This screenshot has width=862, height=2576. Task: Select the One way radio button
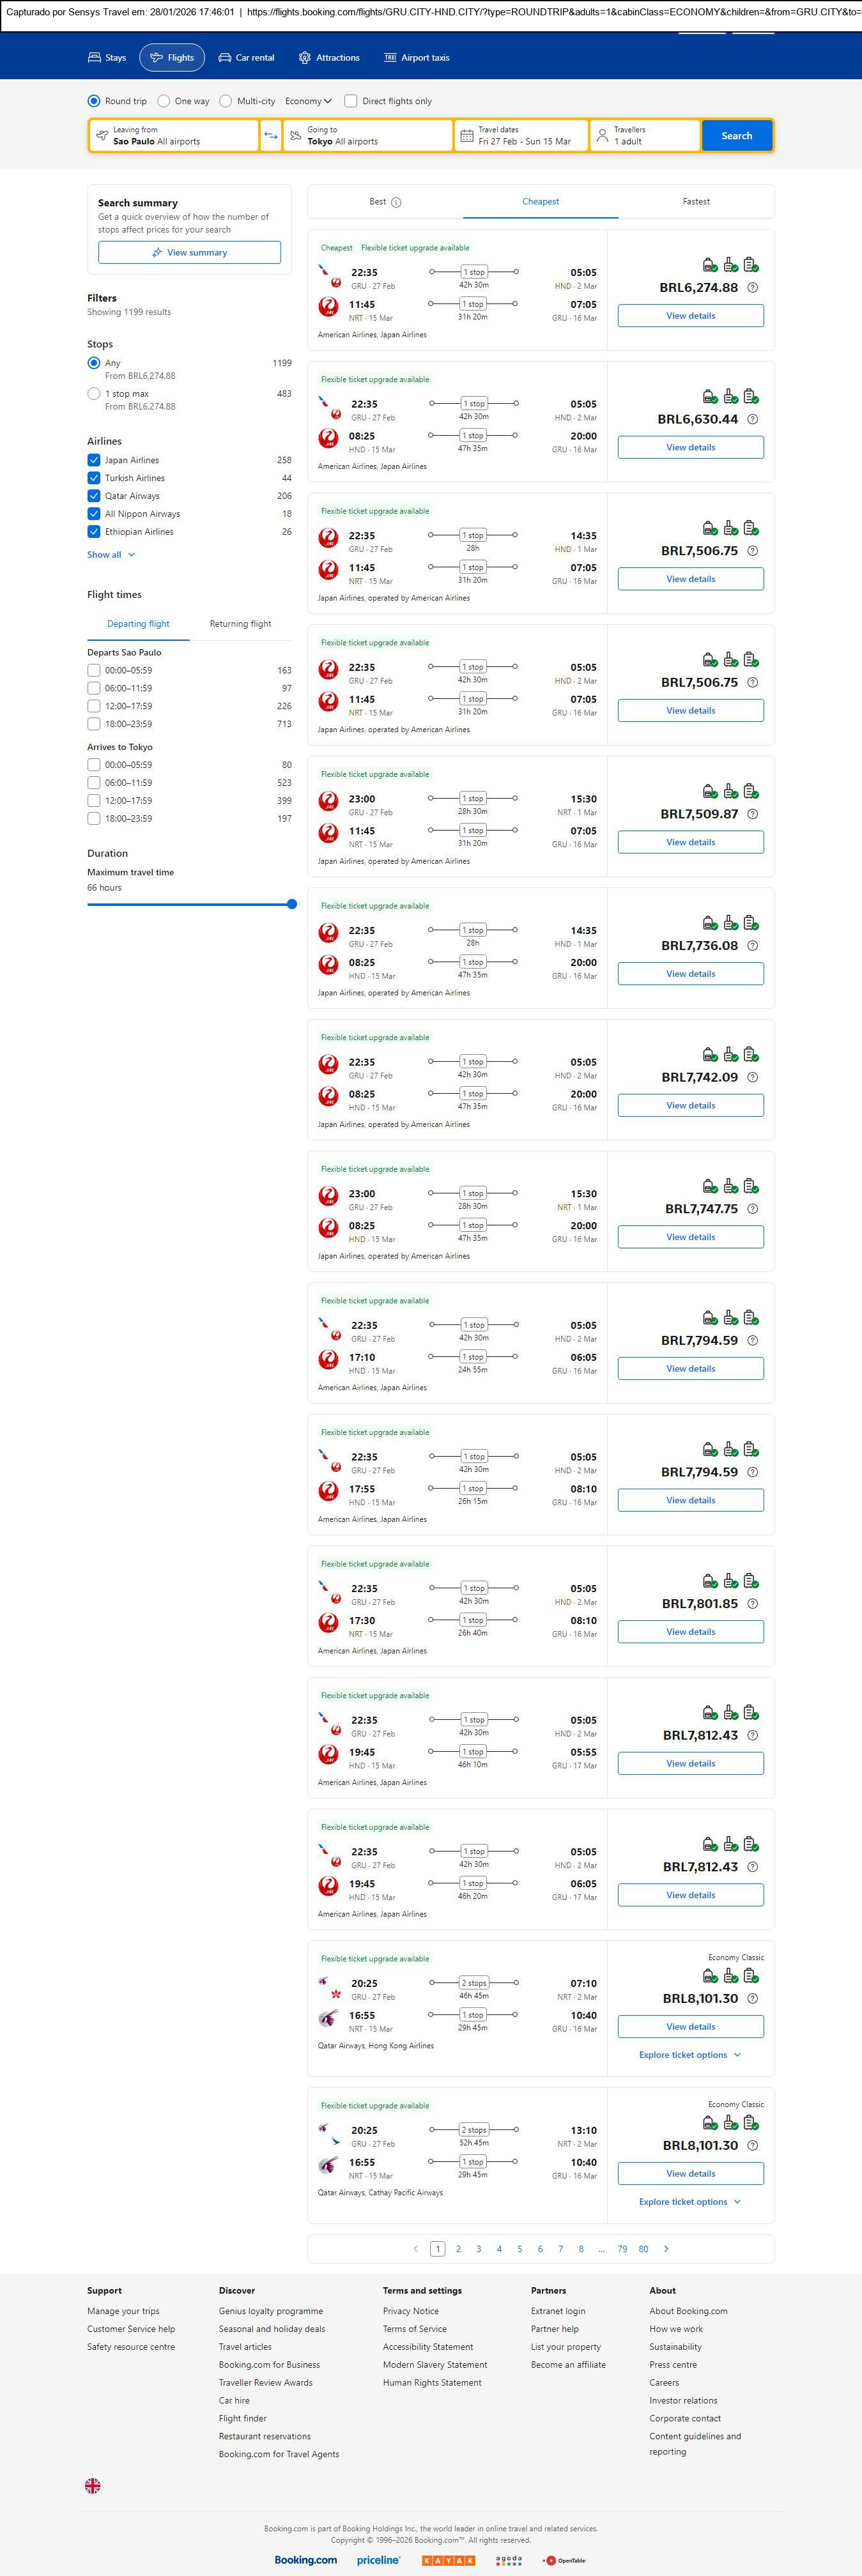pos(164,101)
